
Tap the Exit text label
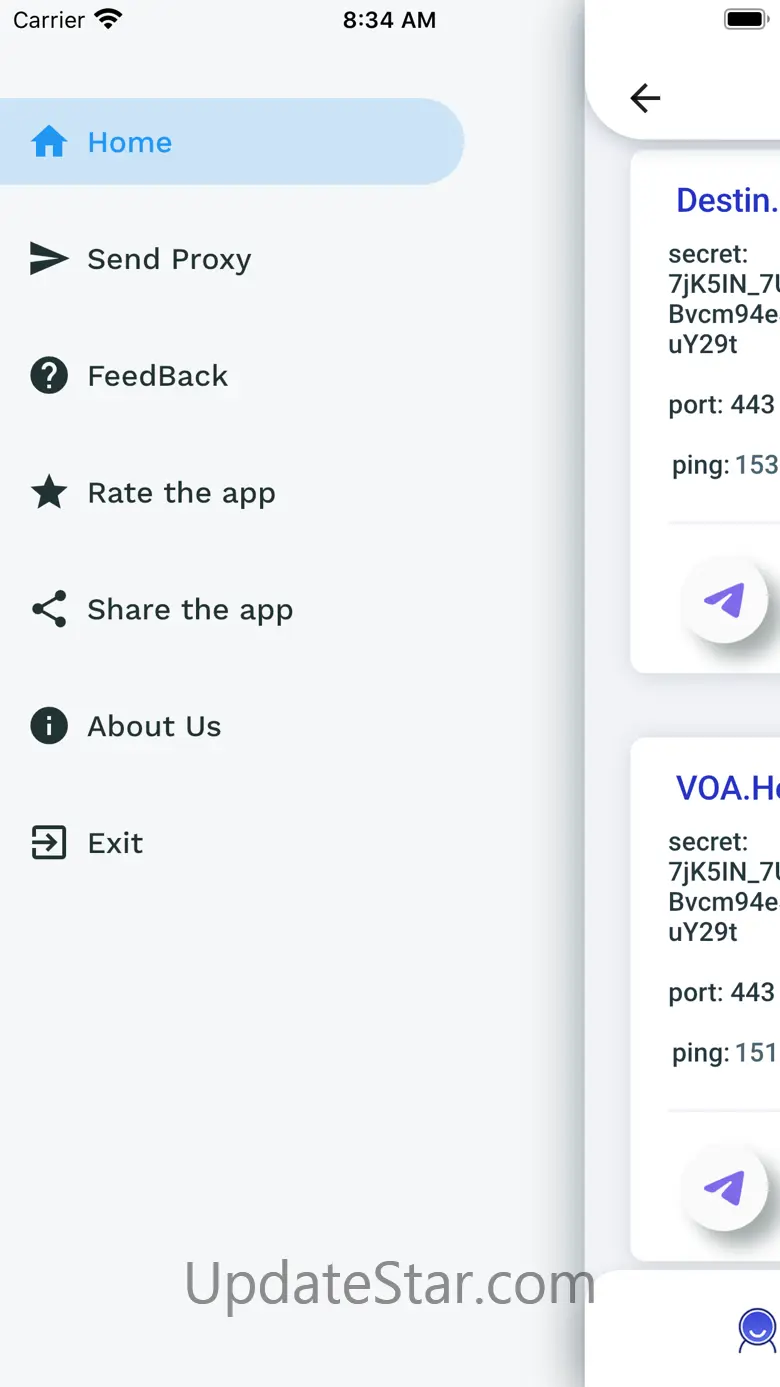pos(115,843)
